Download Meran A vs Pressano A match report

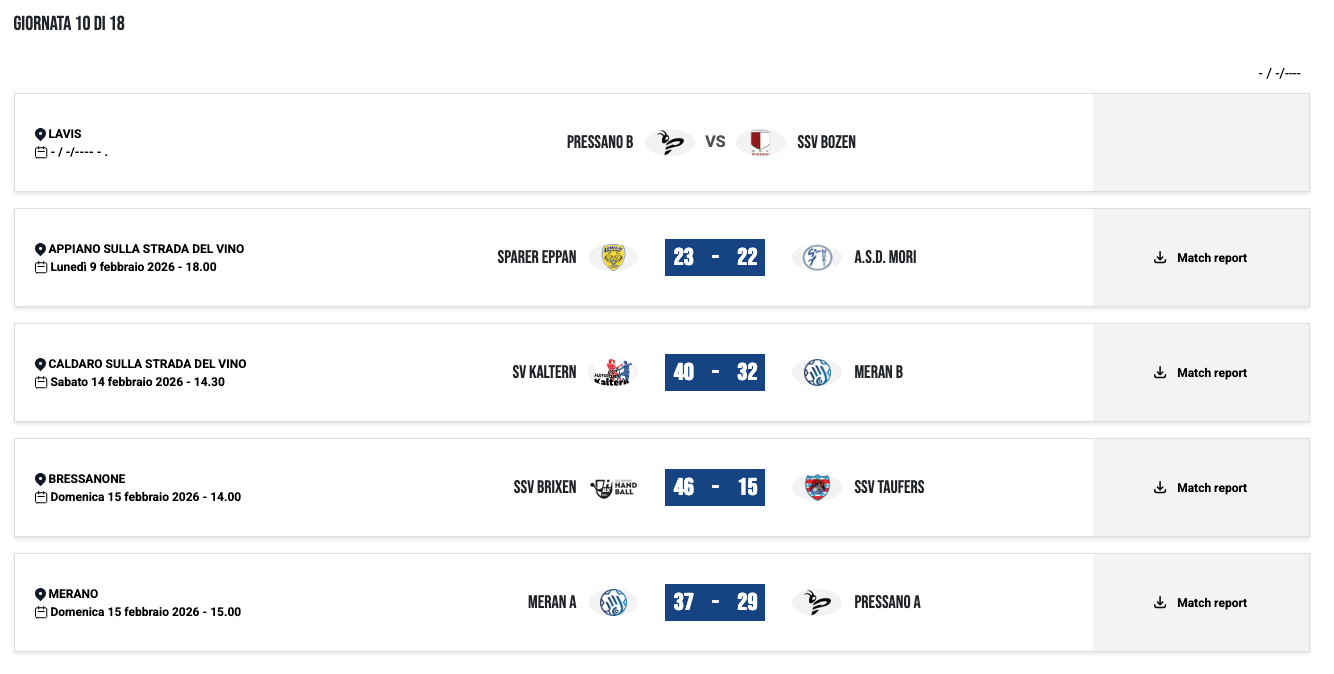[x=1200, y=603]
